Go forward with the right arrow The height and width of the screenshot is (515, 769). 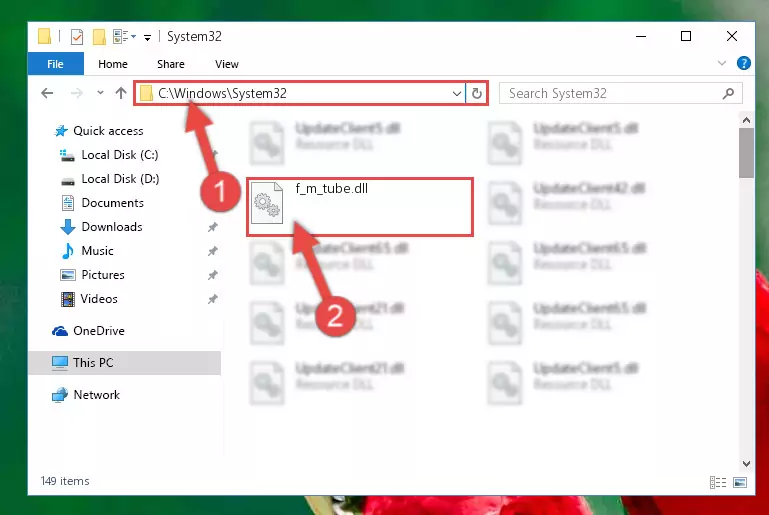tap(77, 93)
